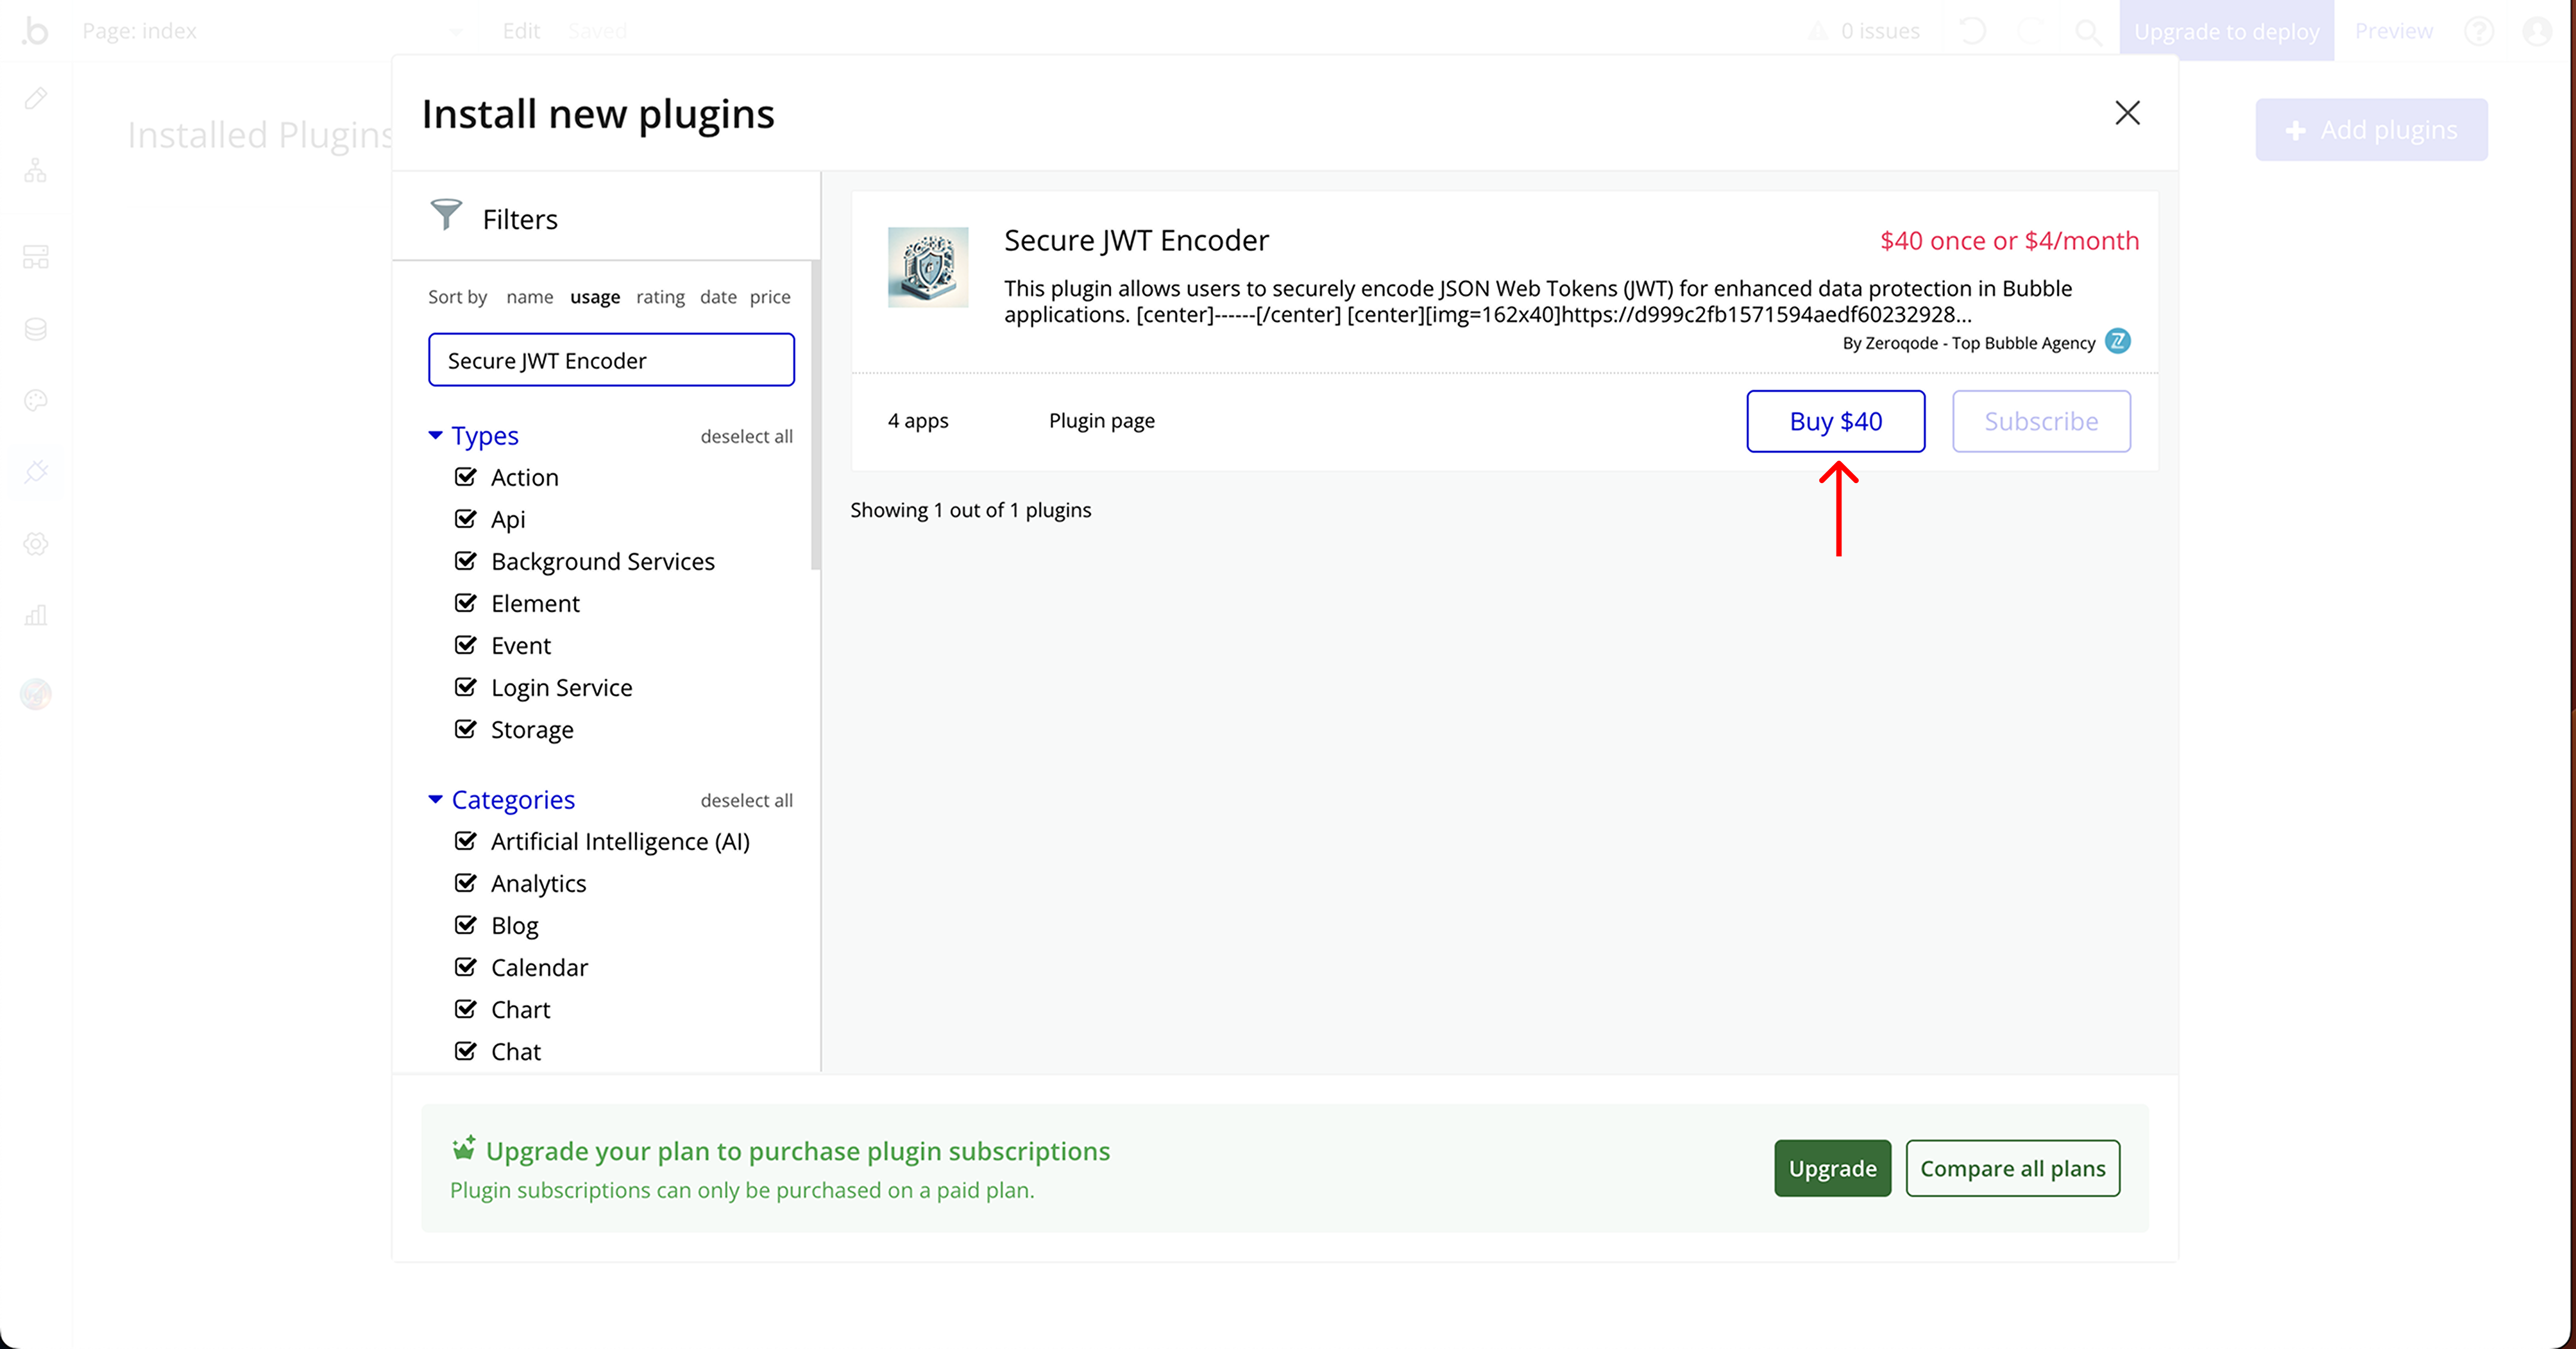Click the filter funnel icon
Screen dimensions: 2576x1349
[446, 214]
